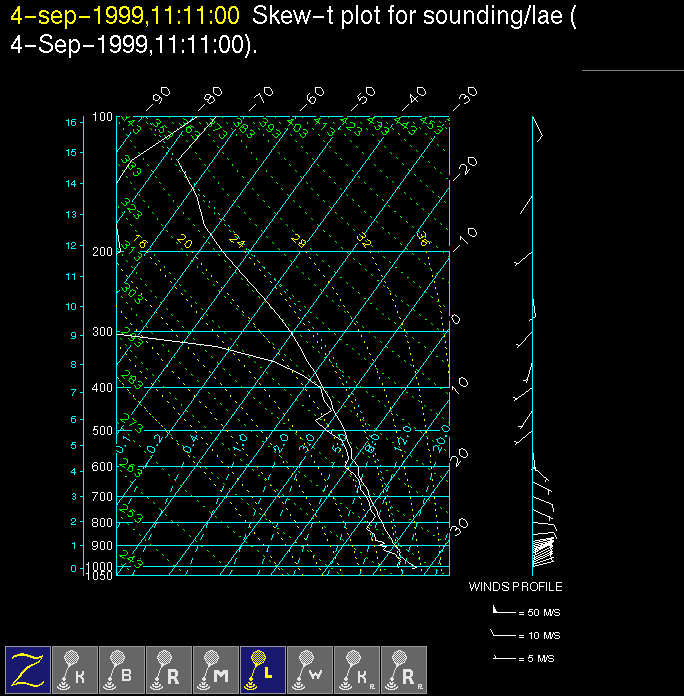
Task: Select the balloon sounding icon labeled B
Action: (x=123, y=669)
